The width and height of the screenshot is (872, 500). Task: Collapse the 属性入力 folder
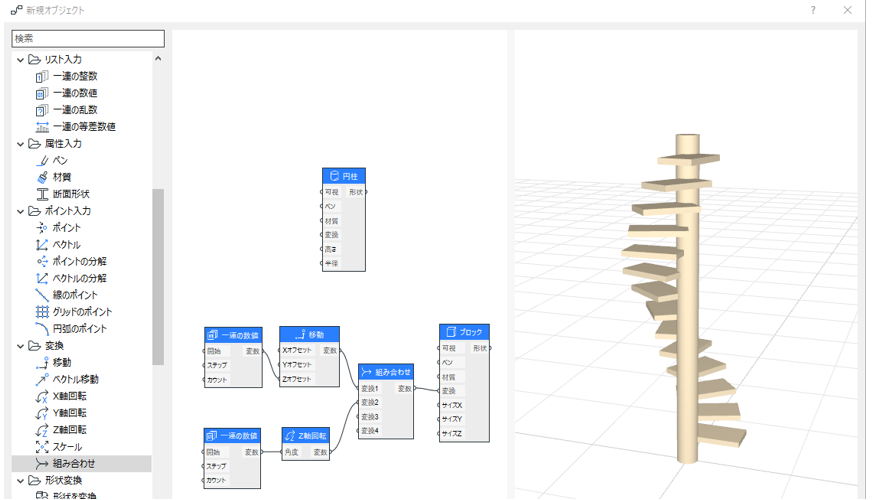(21, 143)
